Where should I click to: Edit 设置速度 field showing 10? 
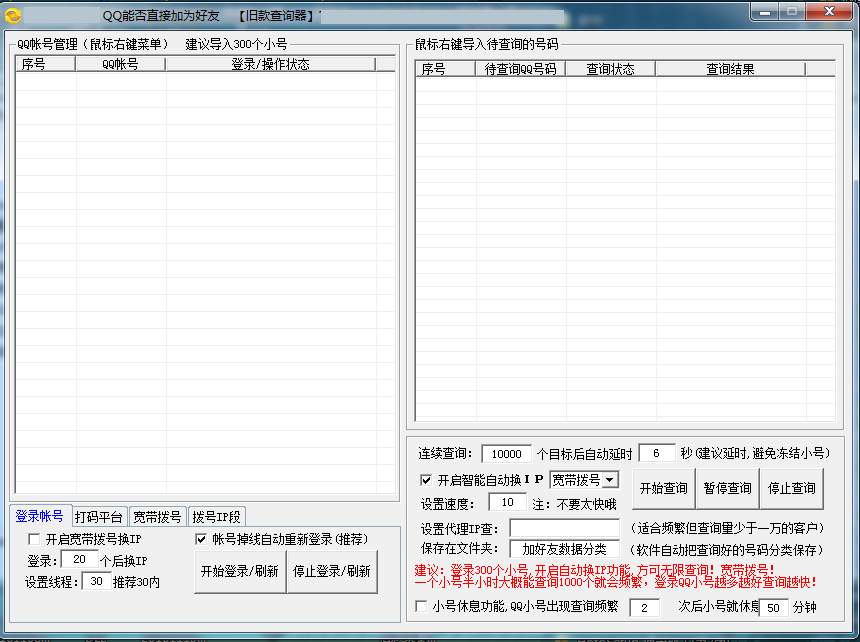[507, 502]
